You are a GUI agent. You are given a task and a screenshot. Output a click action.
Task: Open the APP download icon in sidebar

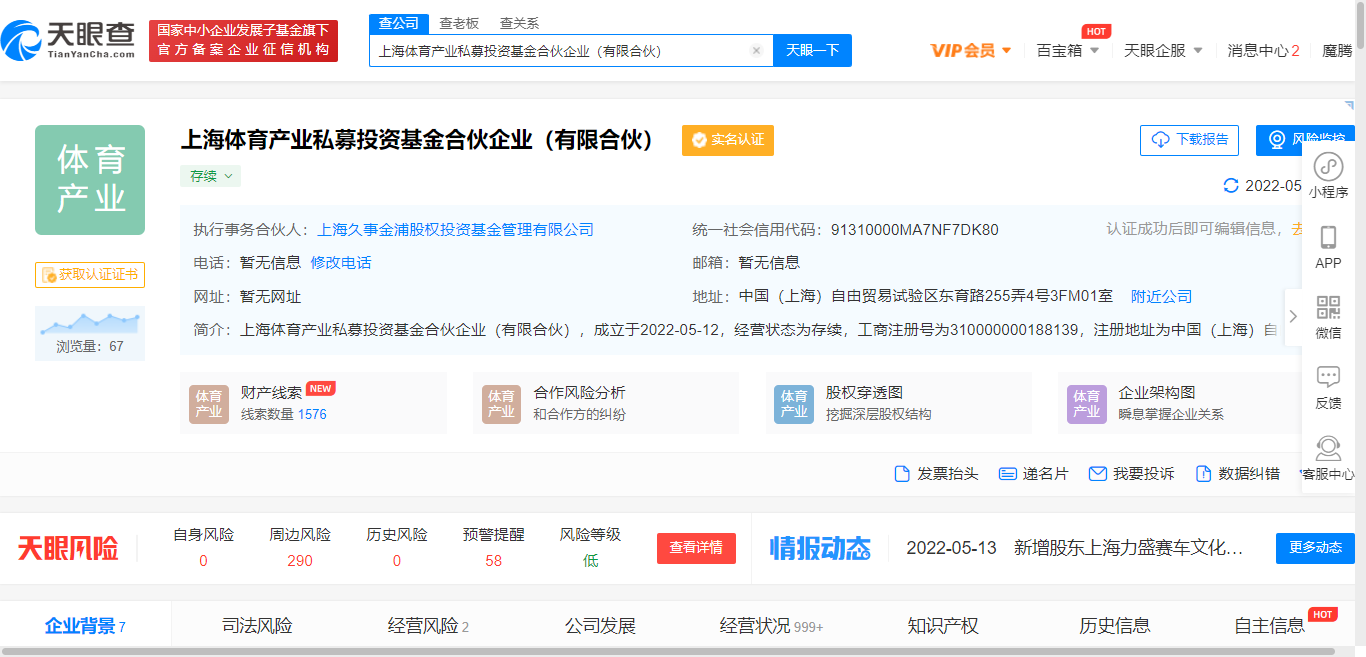point(1328,238)
